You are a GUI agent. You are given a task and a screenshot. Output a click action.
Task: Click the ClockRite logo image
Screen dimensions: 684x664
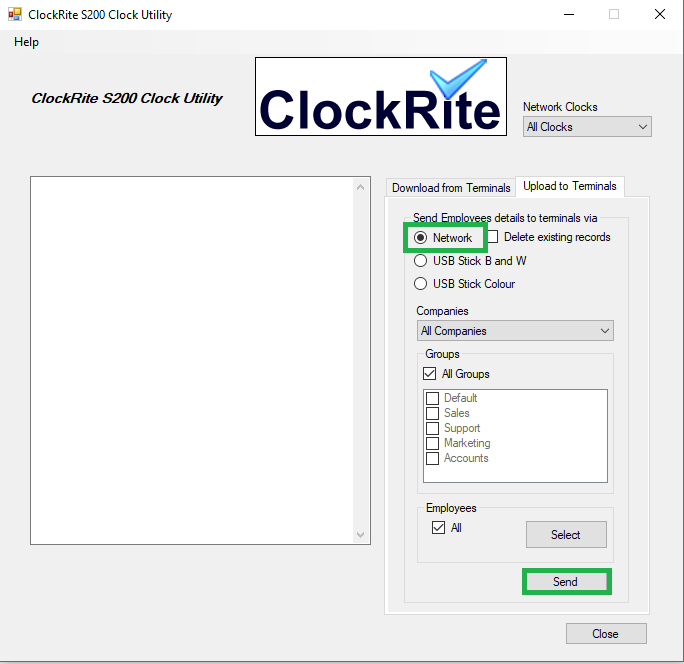coord(381,96)
